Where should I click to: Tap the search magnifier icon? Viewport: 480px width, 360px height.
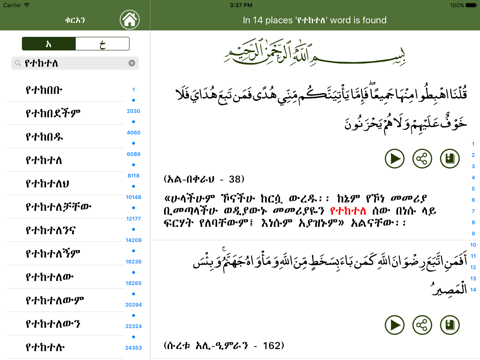(18, 63)
